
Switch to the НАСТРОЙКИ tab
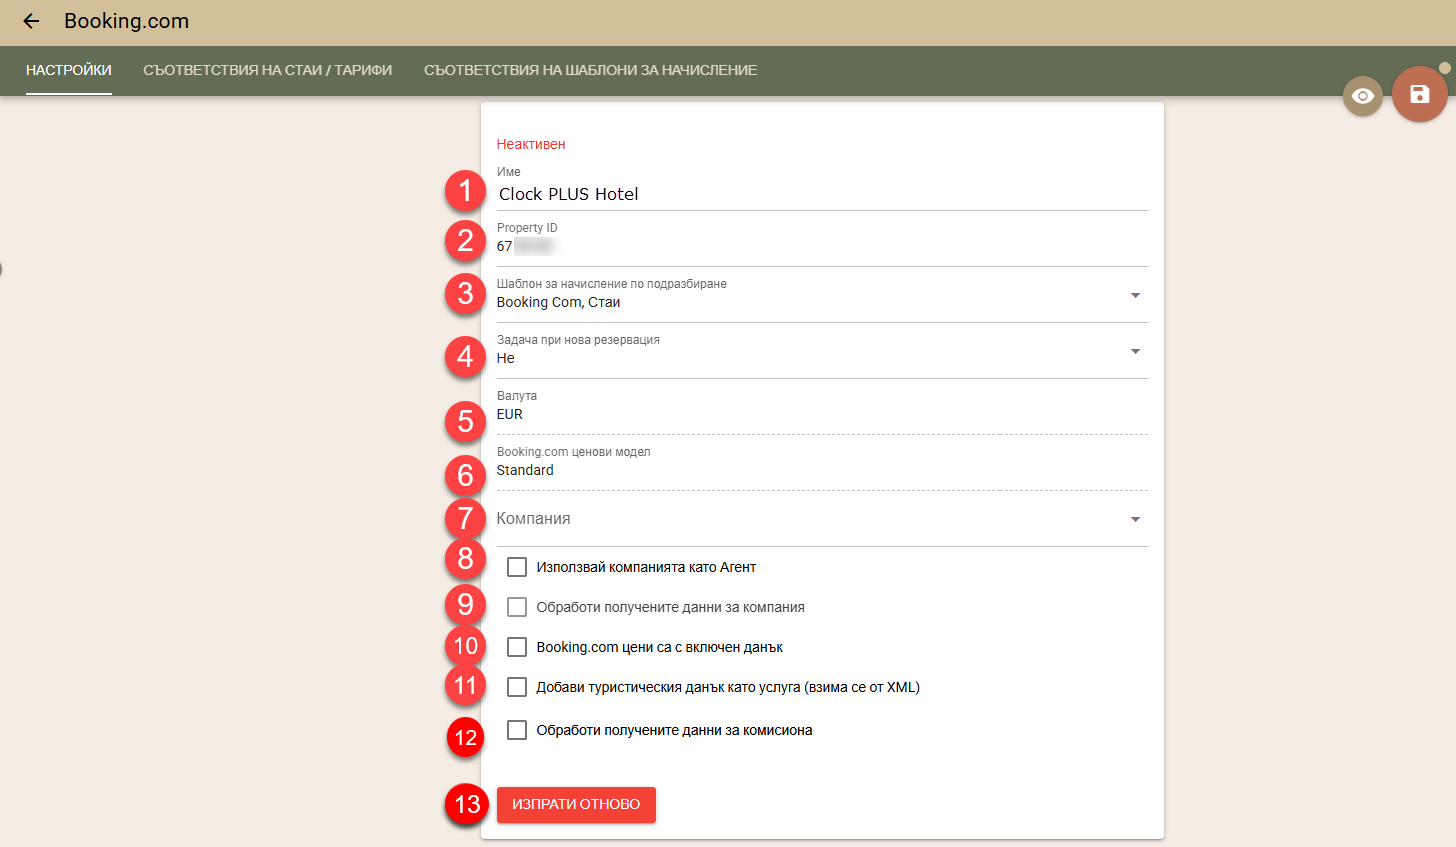click(69, 70)
